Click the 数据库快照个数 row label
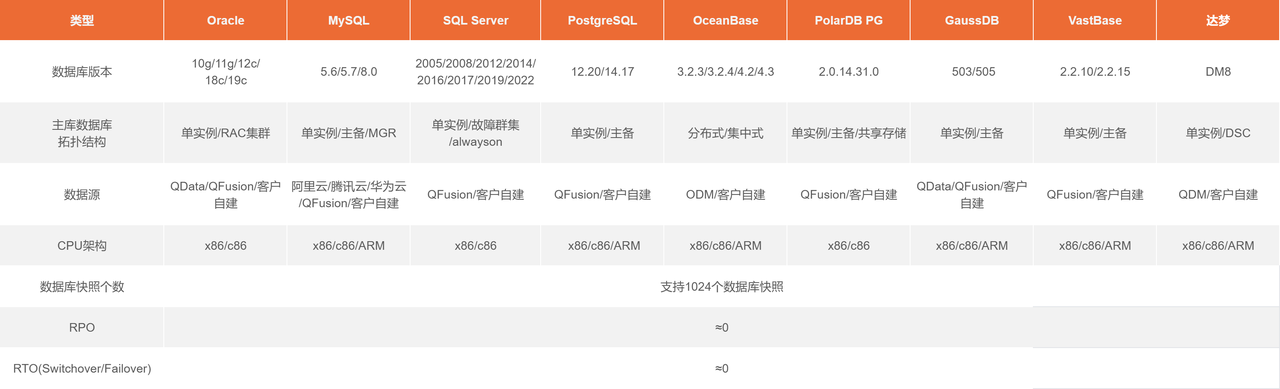1280x389 pixels. click(82, 287)
